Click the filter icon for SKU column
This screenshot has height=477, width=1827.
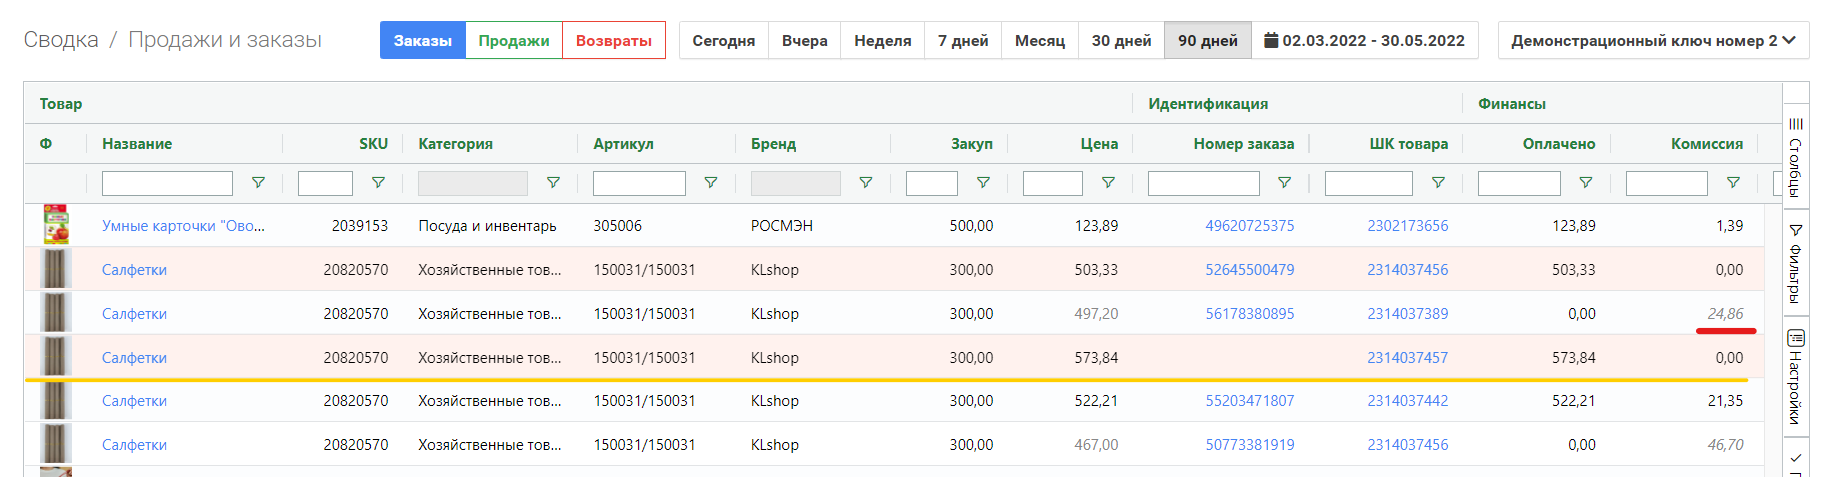tap(378, 183)
